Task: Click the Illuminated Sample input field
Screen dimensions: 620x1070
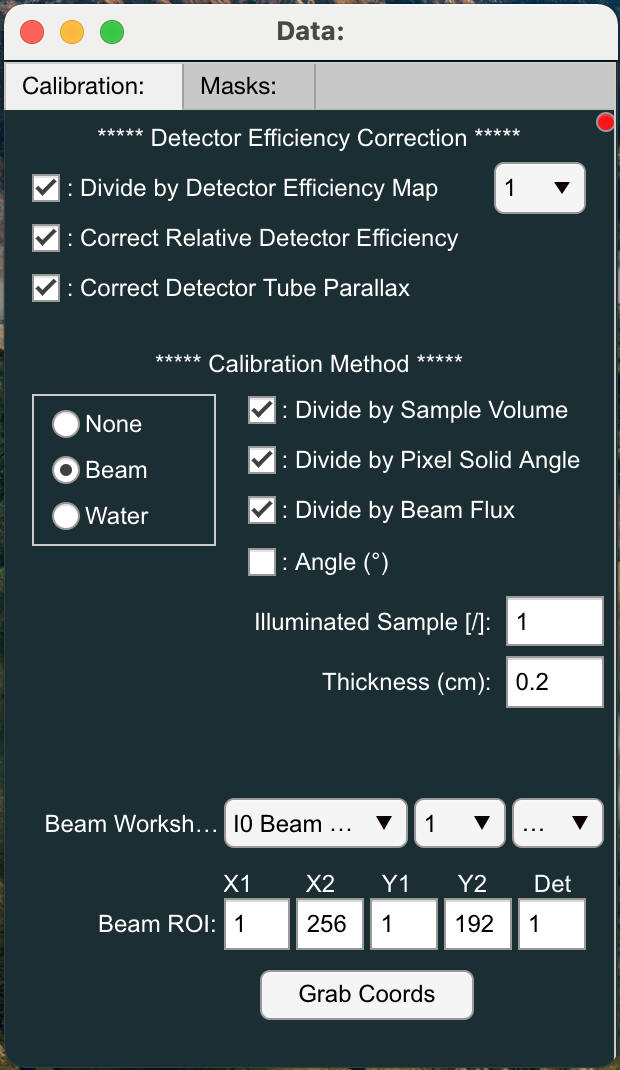Action: [555, 622]
